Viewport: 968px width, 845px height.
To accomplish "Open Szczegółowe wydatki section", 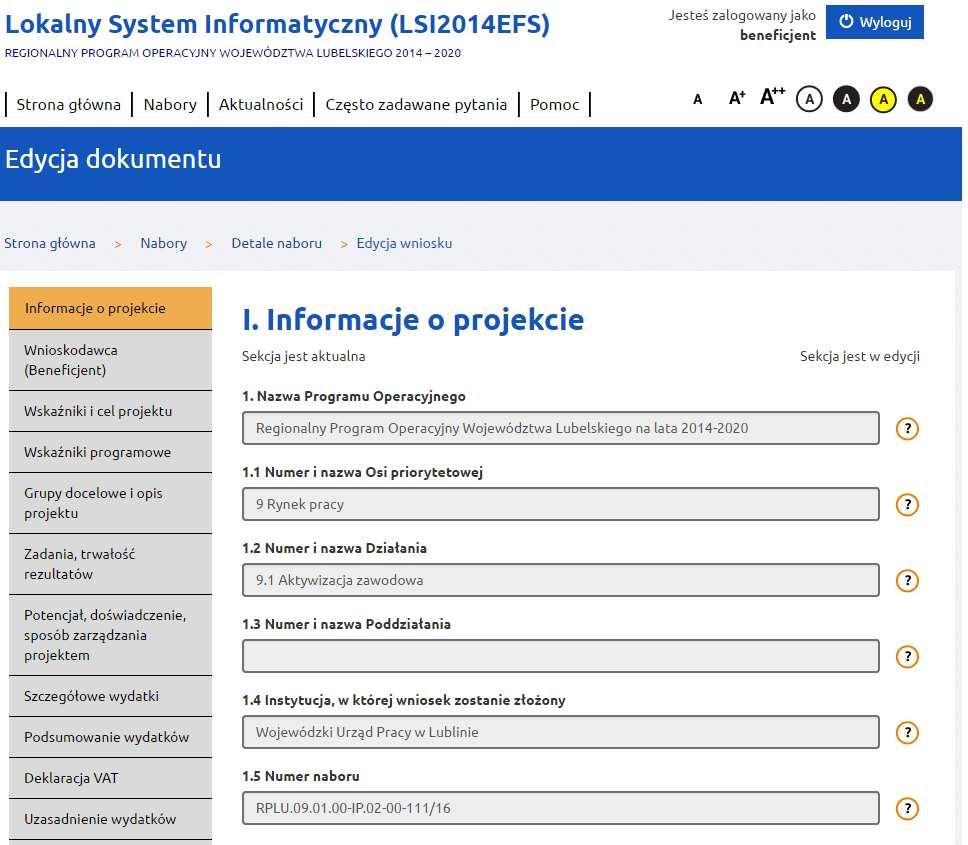I will tap(111, 696).
